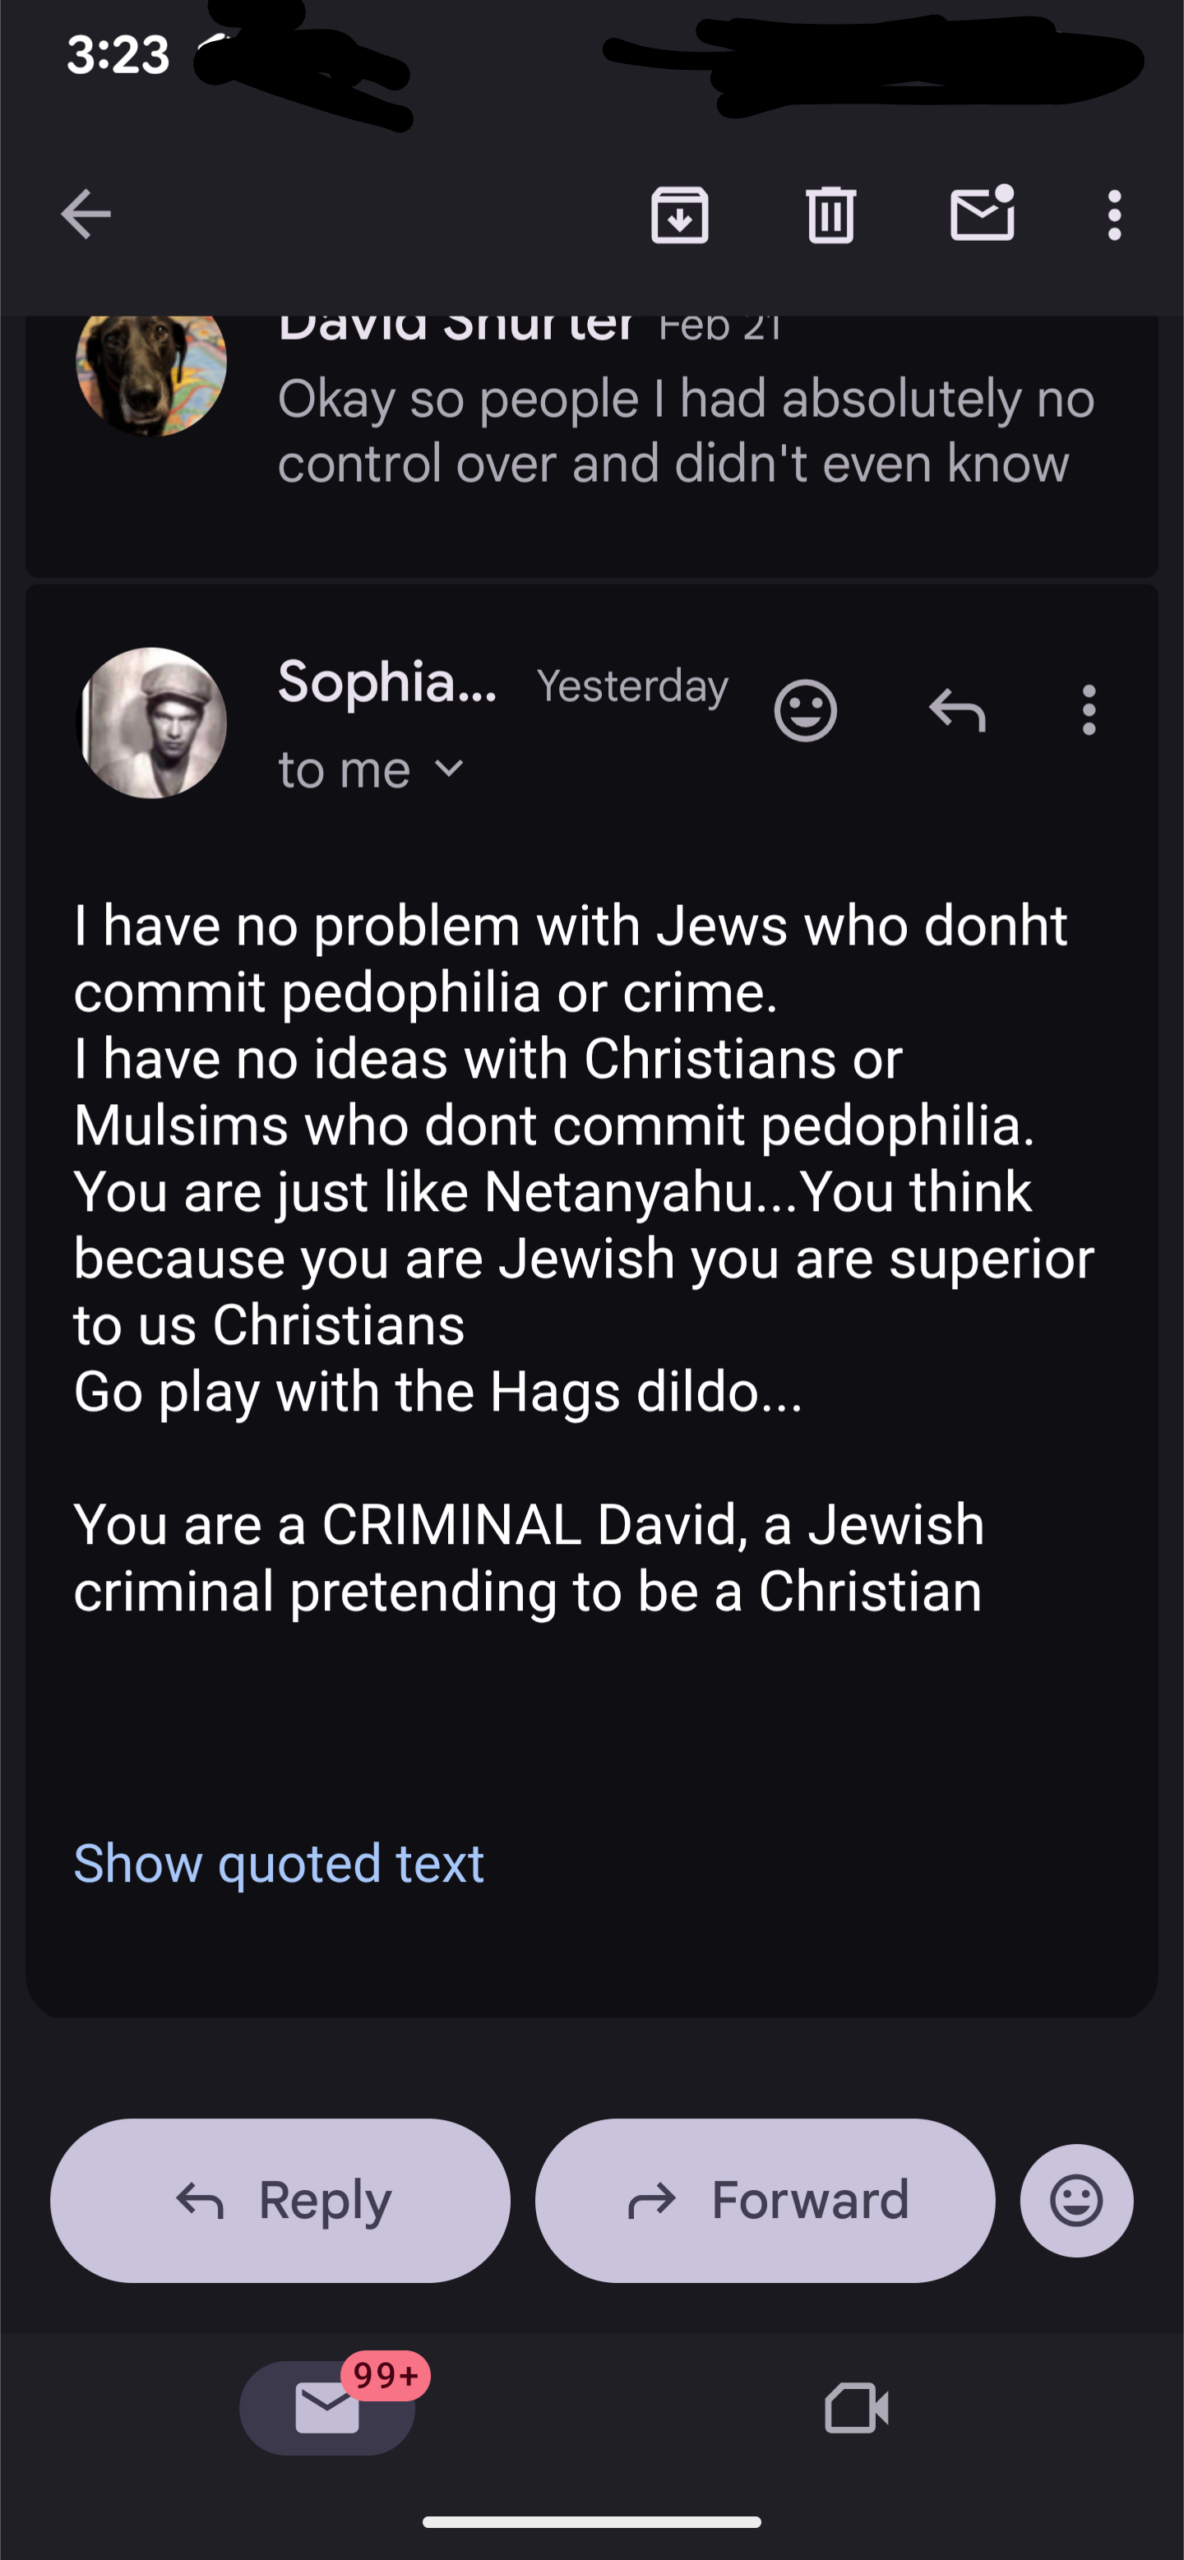Switch to the Mail tab
1184x2560 pixels.
pyautogui.click(x=328, y=2407)
